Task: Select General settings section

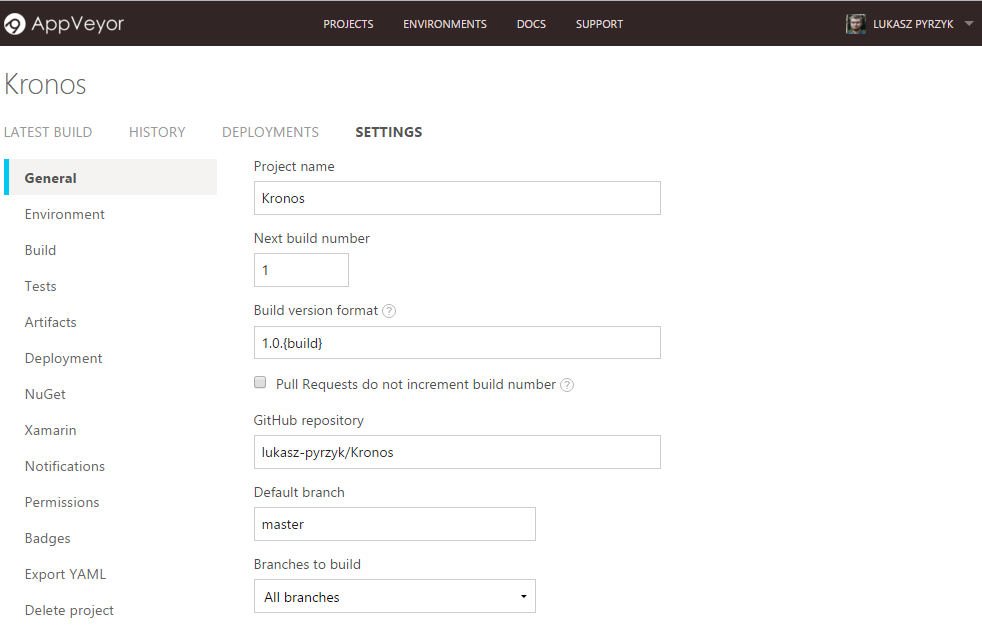Action: pos(111,178)
